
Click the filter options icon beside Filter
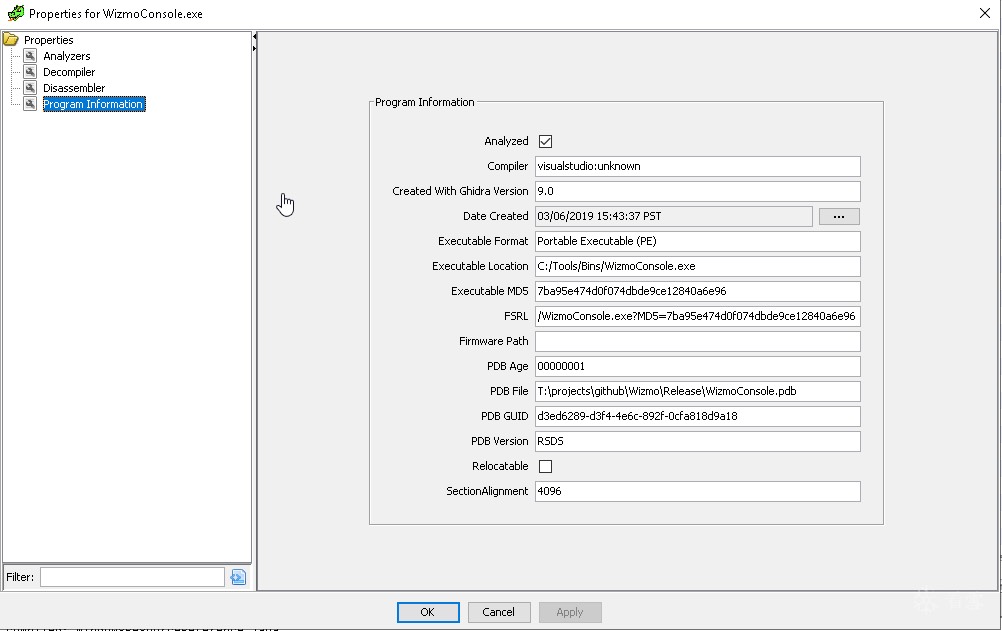coord(238,577)
